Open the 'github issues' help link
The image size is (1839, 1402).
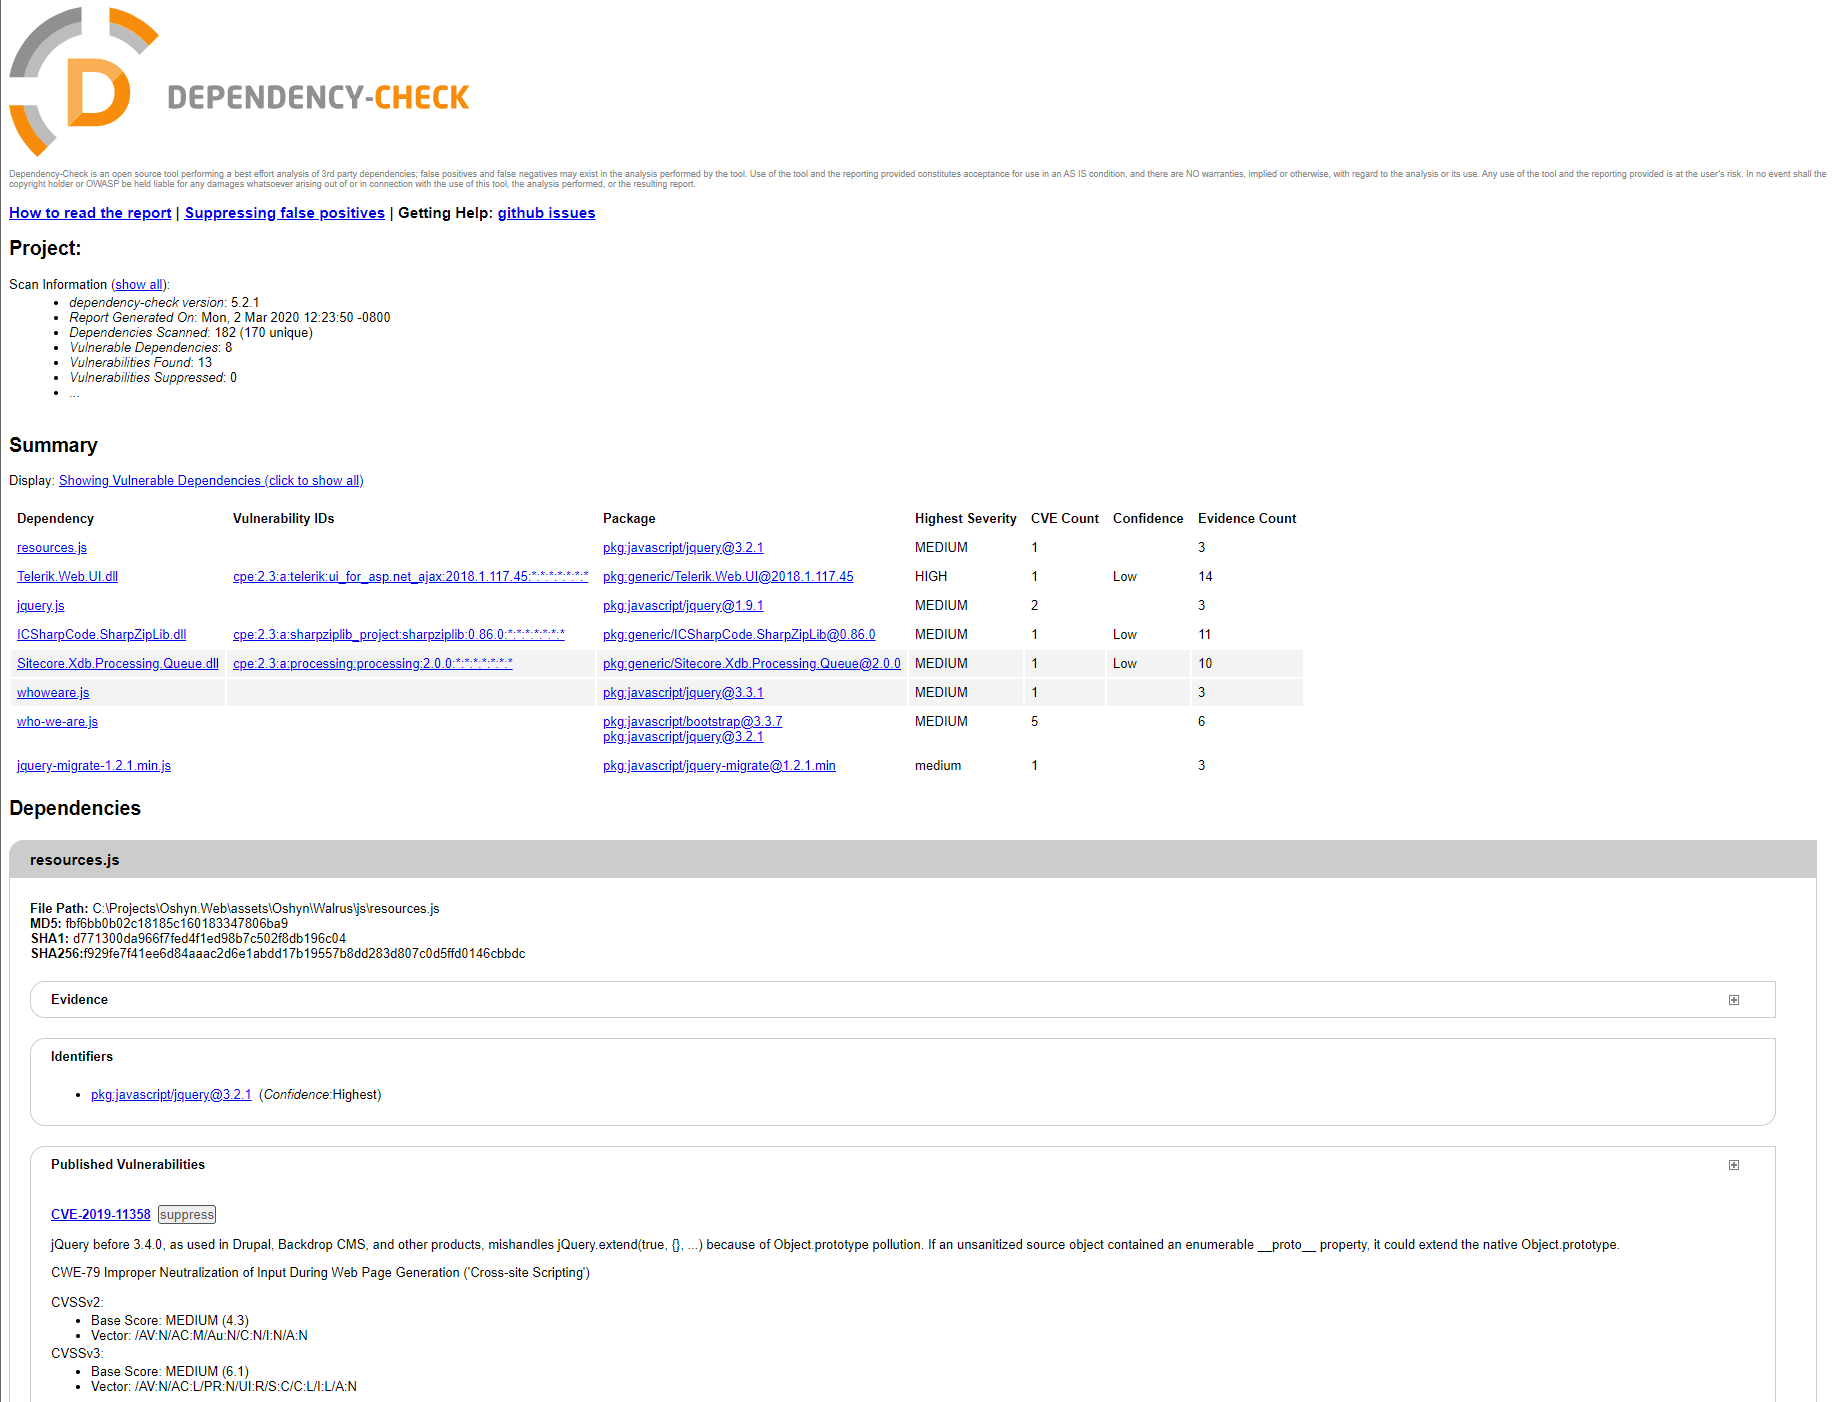(546, 213)
